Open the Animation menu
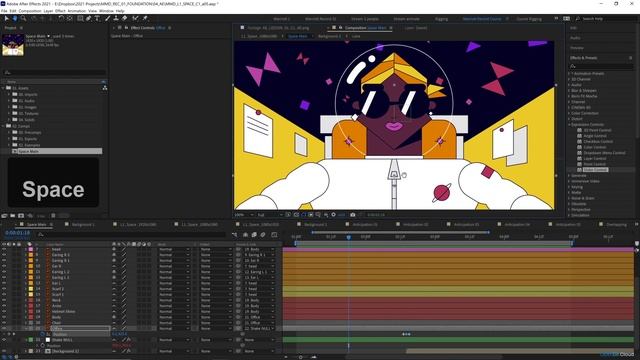The image size is (640, 360). point(76,11)
